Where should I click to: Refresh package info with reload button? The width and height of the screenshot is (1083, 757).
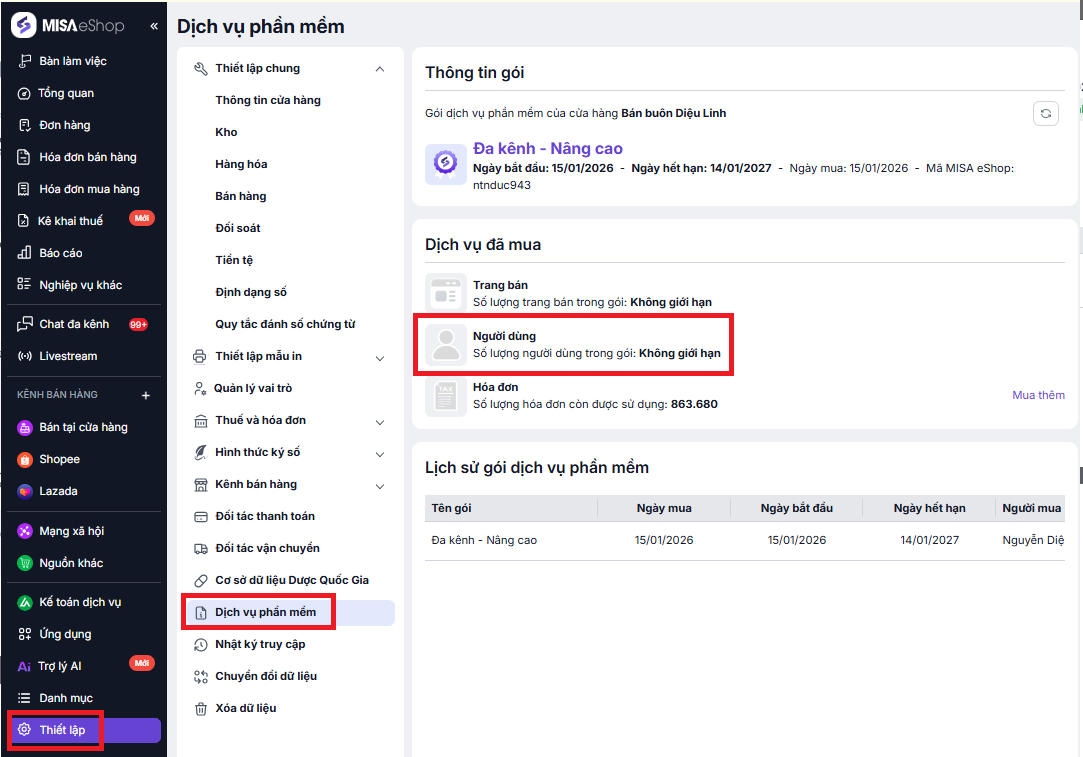(1045, 113)
